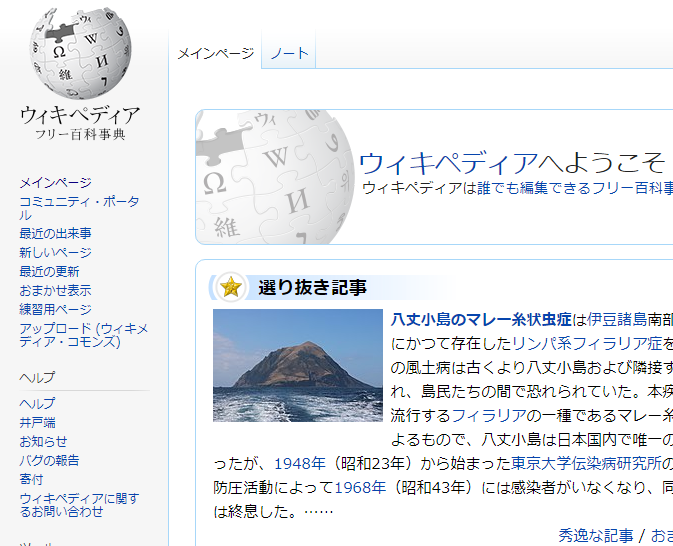
Task: Open お知らせ announcements link
Action: click(x=43, y=441)
